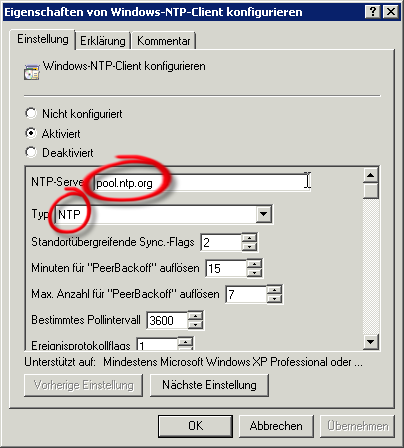Switch to the Erklärung tab
Viewport: 404px width, 448px height.
(103, 41)
